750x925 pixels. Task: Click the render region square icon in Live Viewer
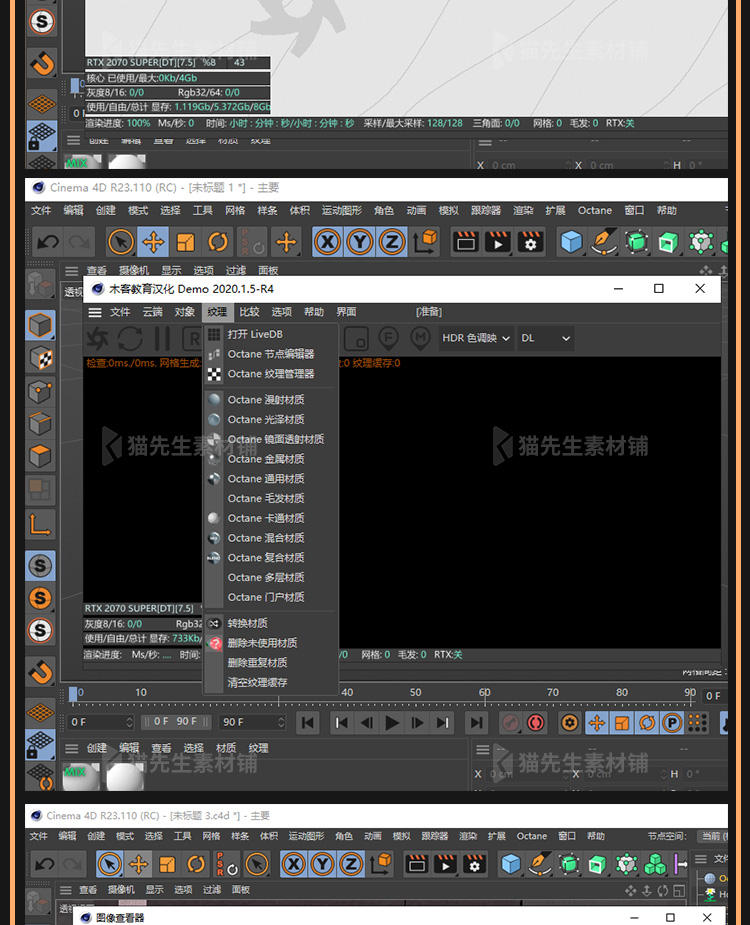[356, 338]
